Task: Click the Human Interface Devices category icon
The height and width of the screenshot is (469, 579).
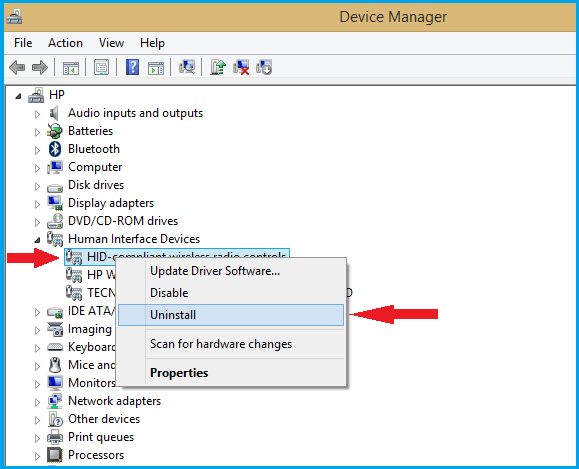Action: click(55, 239)
